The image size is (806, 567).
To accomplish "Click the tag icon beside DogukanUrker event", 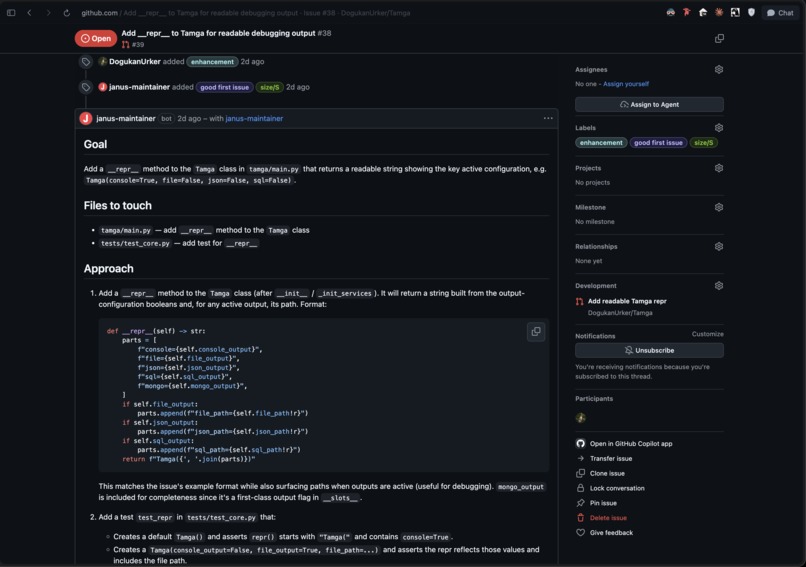I will [x=86, y=62].
